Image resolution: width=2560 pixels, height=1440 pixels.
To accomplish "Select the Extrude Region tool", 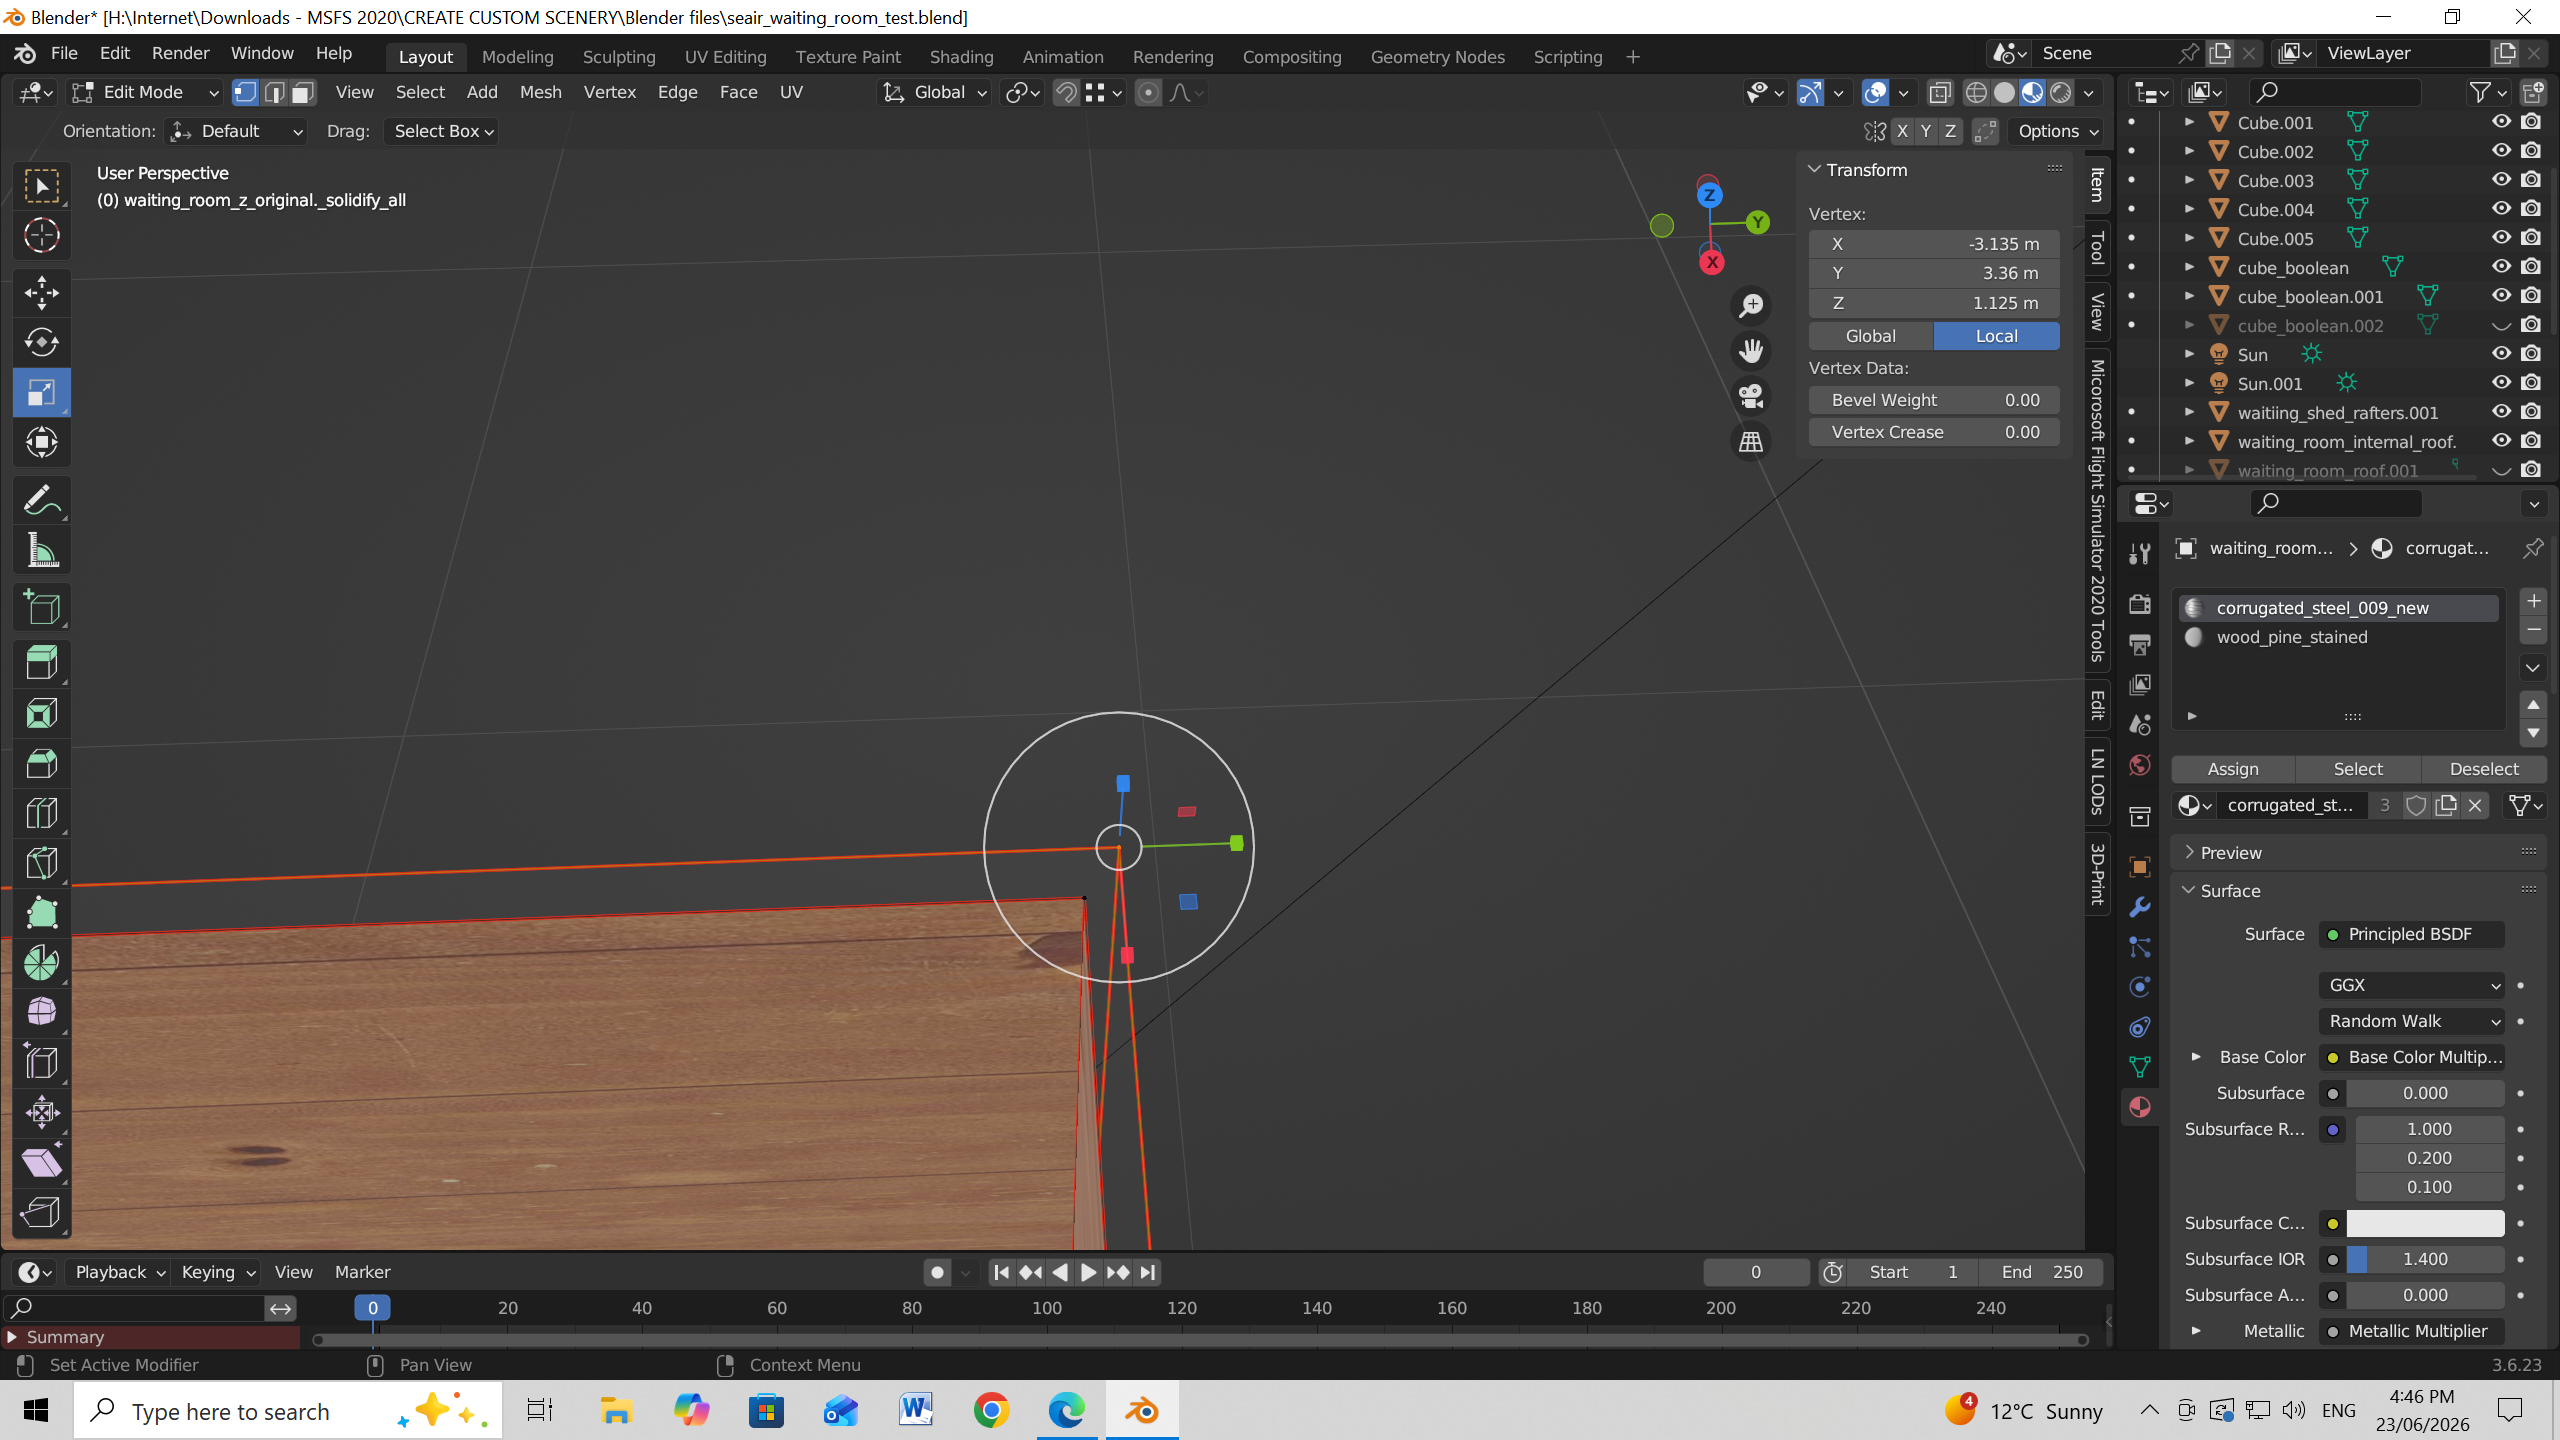I will [x=42, y=664].
